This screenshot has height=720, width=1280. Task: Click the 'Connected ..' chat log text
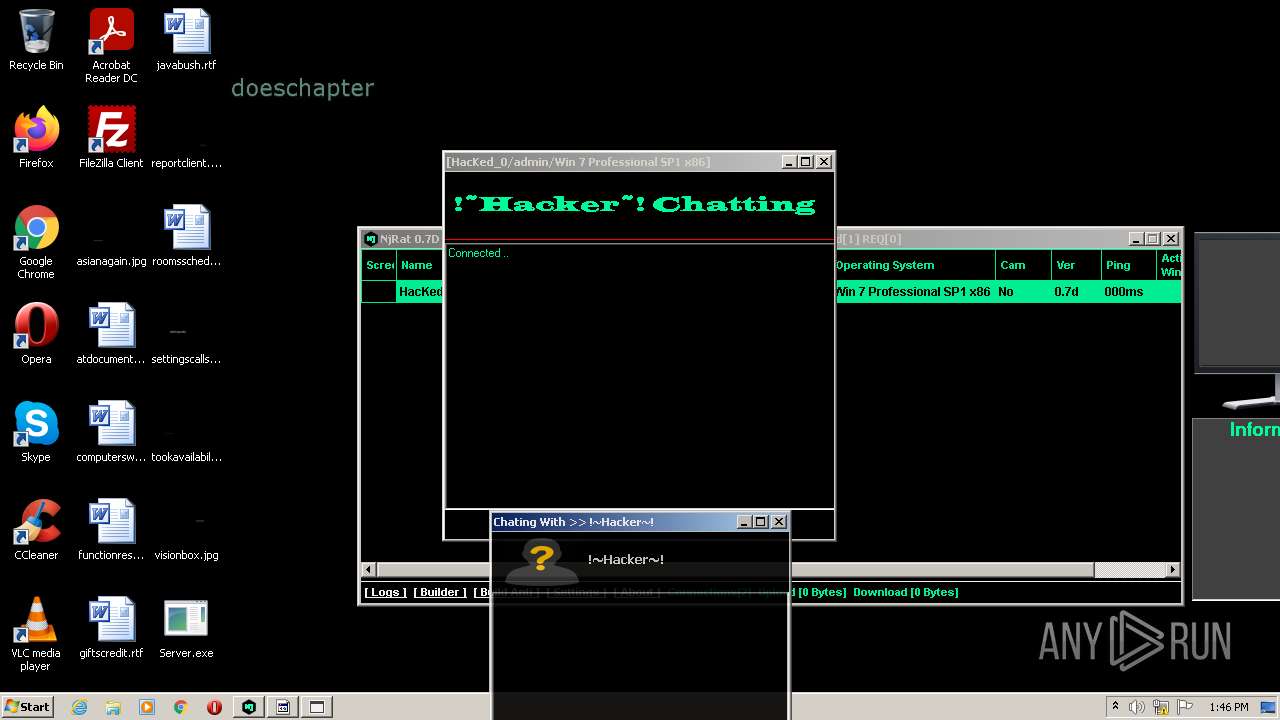pos(478,254)
